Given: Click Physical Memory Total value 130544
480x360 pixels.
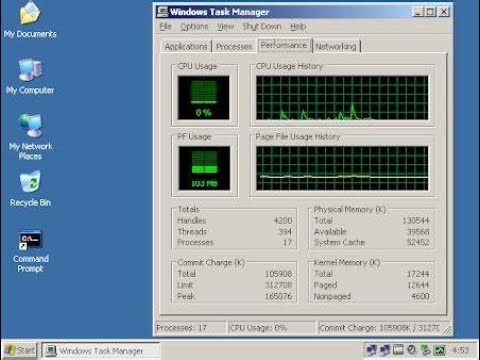Looking at the screenshot, I should pos(416,220).
